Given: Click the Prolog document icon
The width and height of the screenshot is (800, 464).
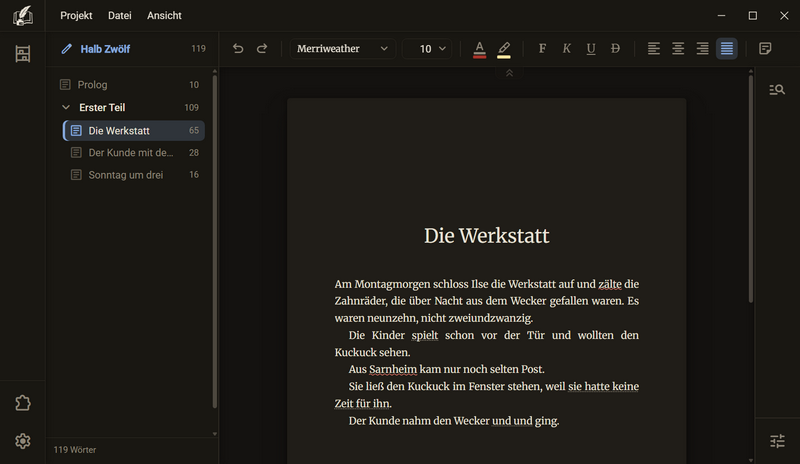Looking at the screenshot, I should pyautogui.click(x=65, y=85).
